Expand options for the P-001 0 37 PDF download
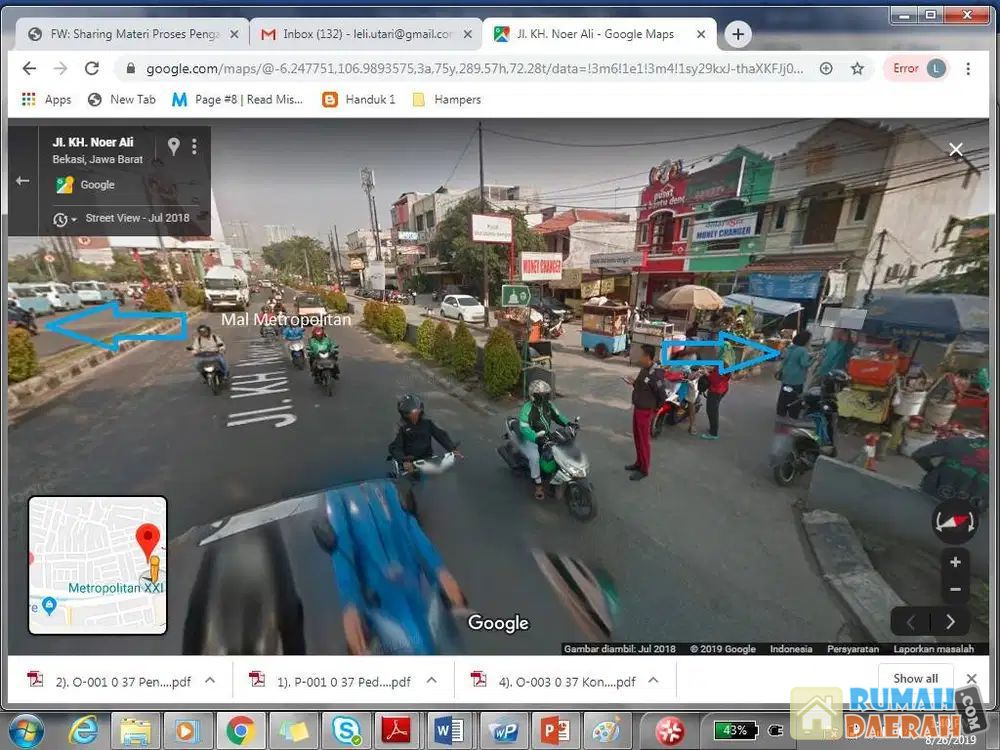 click(x=431, y=681)
